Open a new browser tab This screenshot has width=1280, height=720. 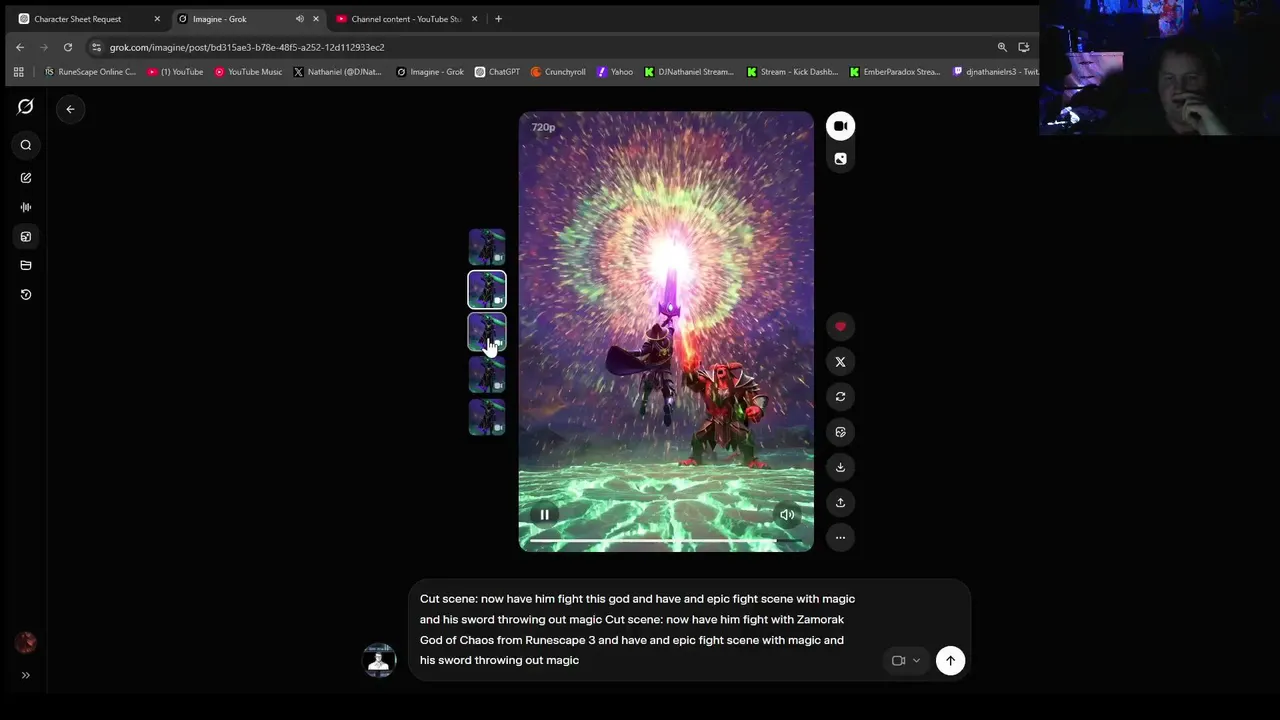click(498, 19)
